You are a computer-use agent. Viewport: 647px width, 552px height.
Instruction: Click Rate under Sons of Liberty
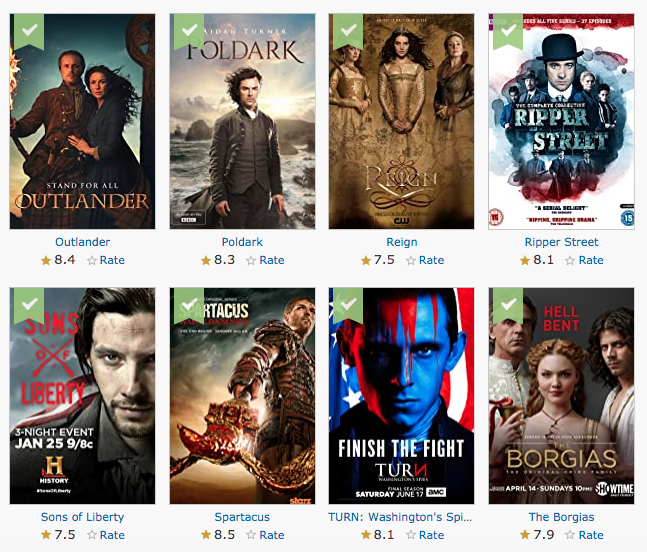[x=112, y=535]
